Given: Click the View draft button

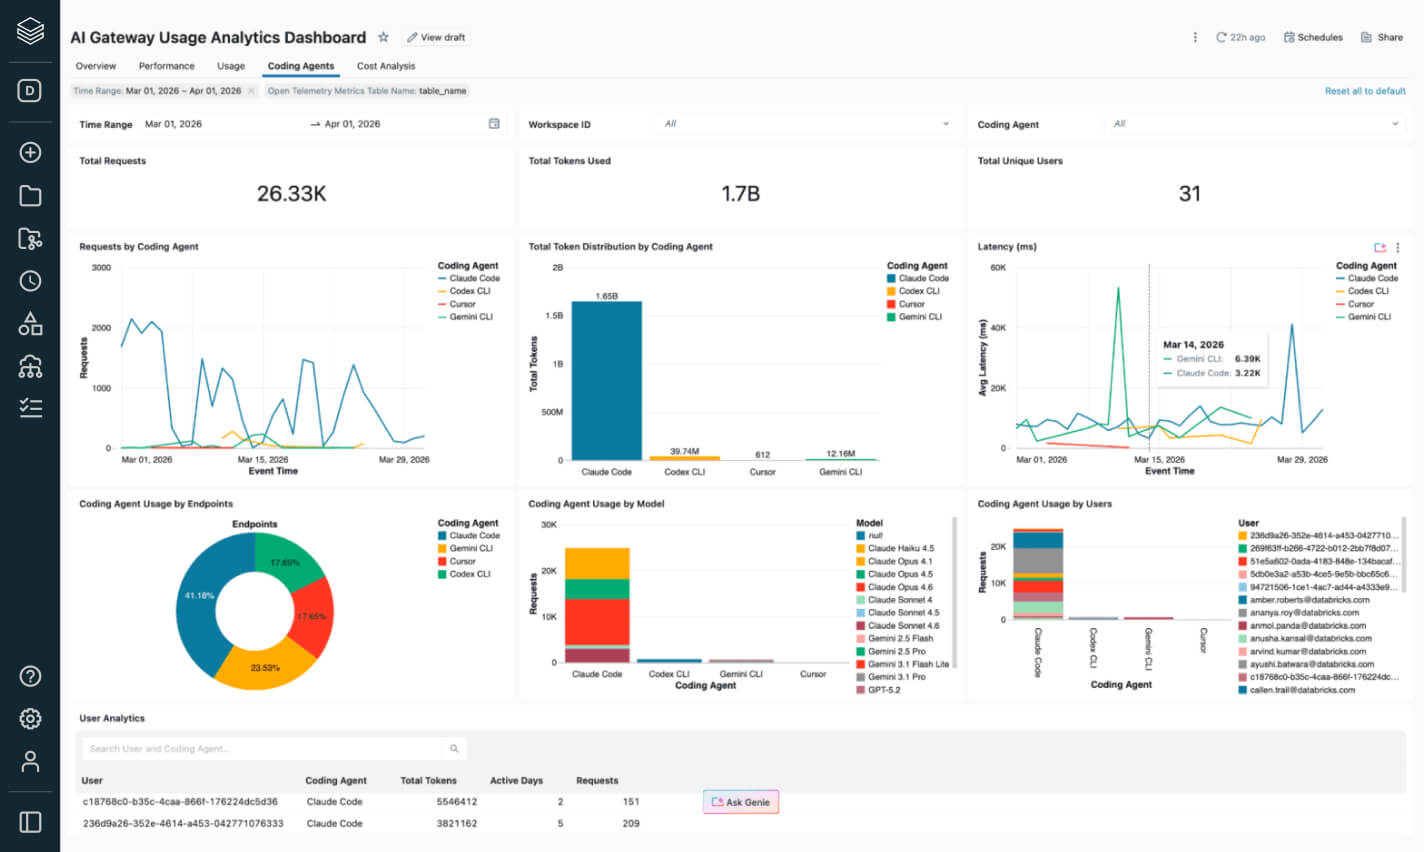Looking at the screenshot, I should 436,37.
